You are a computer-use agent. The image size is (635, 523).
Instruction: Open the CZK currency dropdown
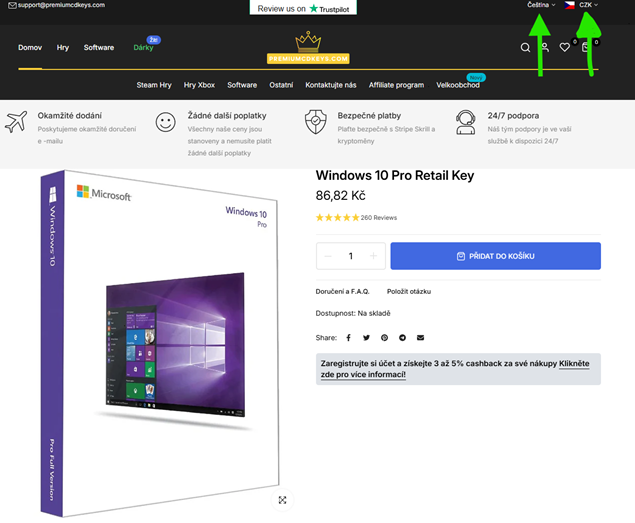click(x=588, y=5)
